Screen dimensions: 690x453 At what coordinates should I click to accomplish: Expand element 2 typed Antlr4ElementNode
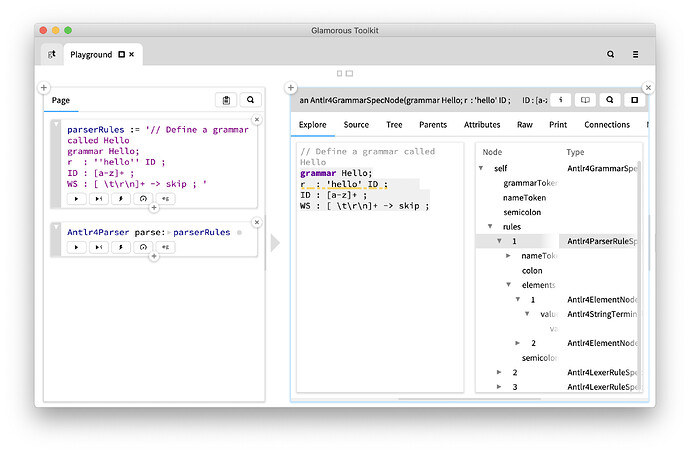coord(518,343)
